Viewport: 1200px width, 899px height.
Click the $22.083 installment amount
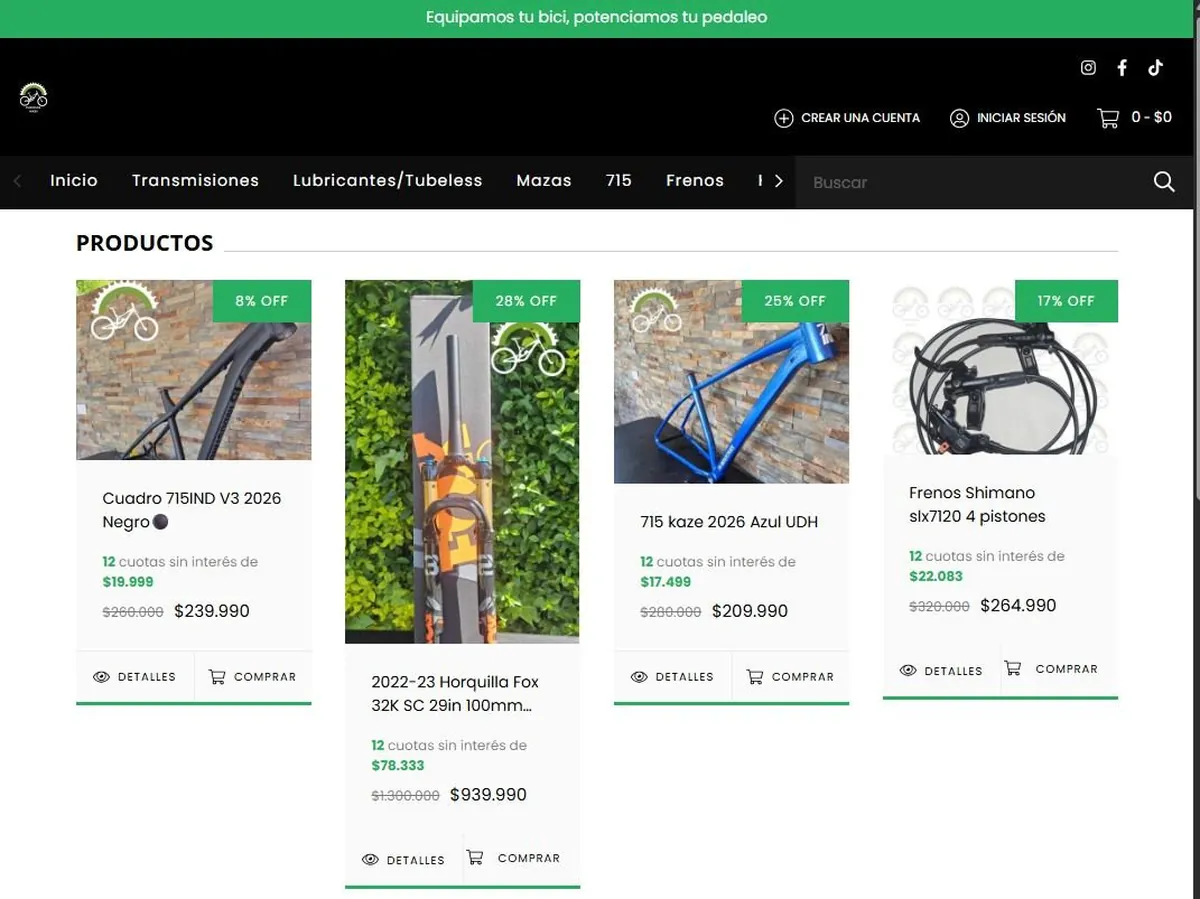point(936,576)
